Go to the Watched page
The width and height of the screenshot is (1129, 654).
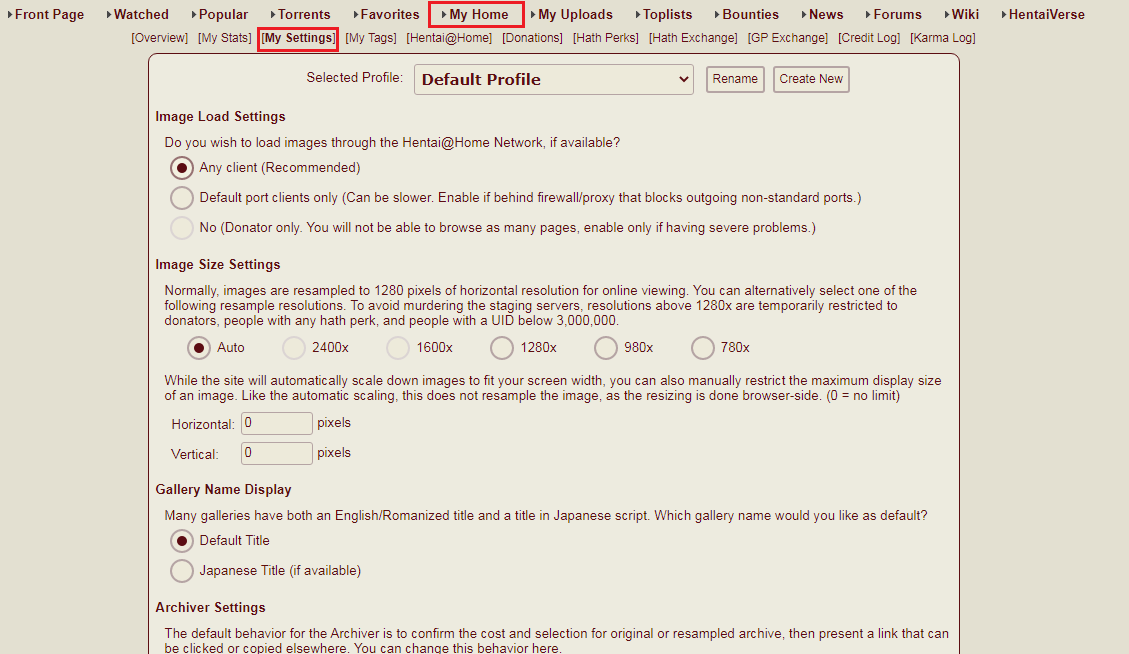(x=141, y=14)
